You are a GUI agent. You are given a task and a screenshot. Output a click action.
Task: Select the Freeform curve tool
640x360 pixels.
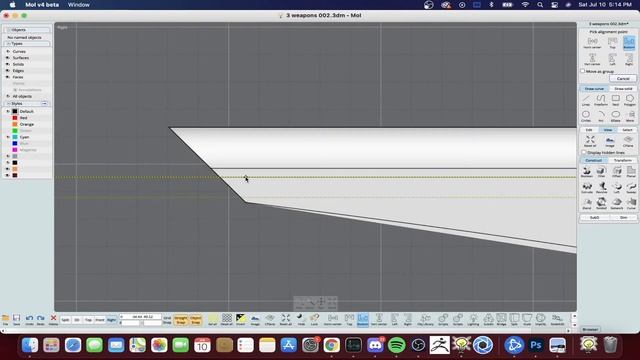point(601,100)
